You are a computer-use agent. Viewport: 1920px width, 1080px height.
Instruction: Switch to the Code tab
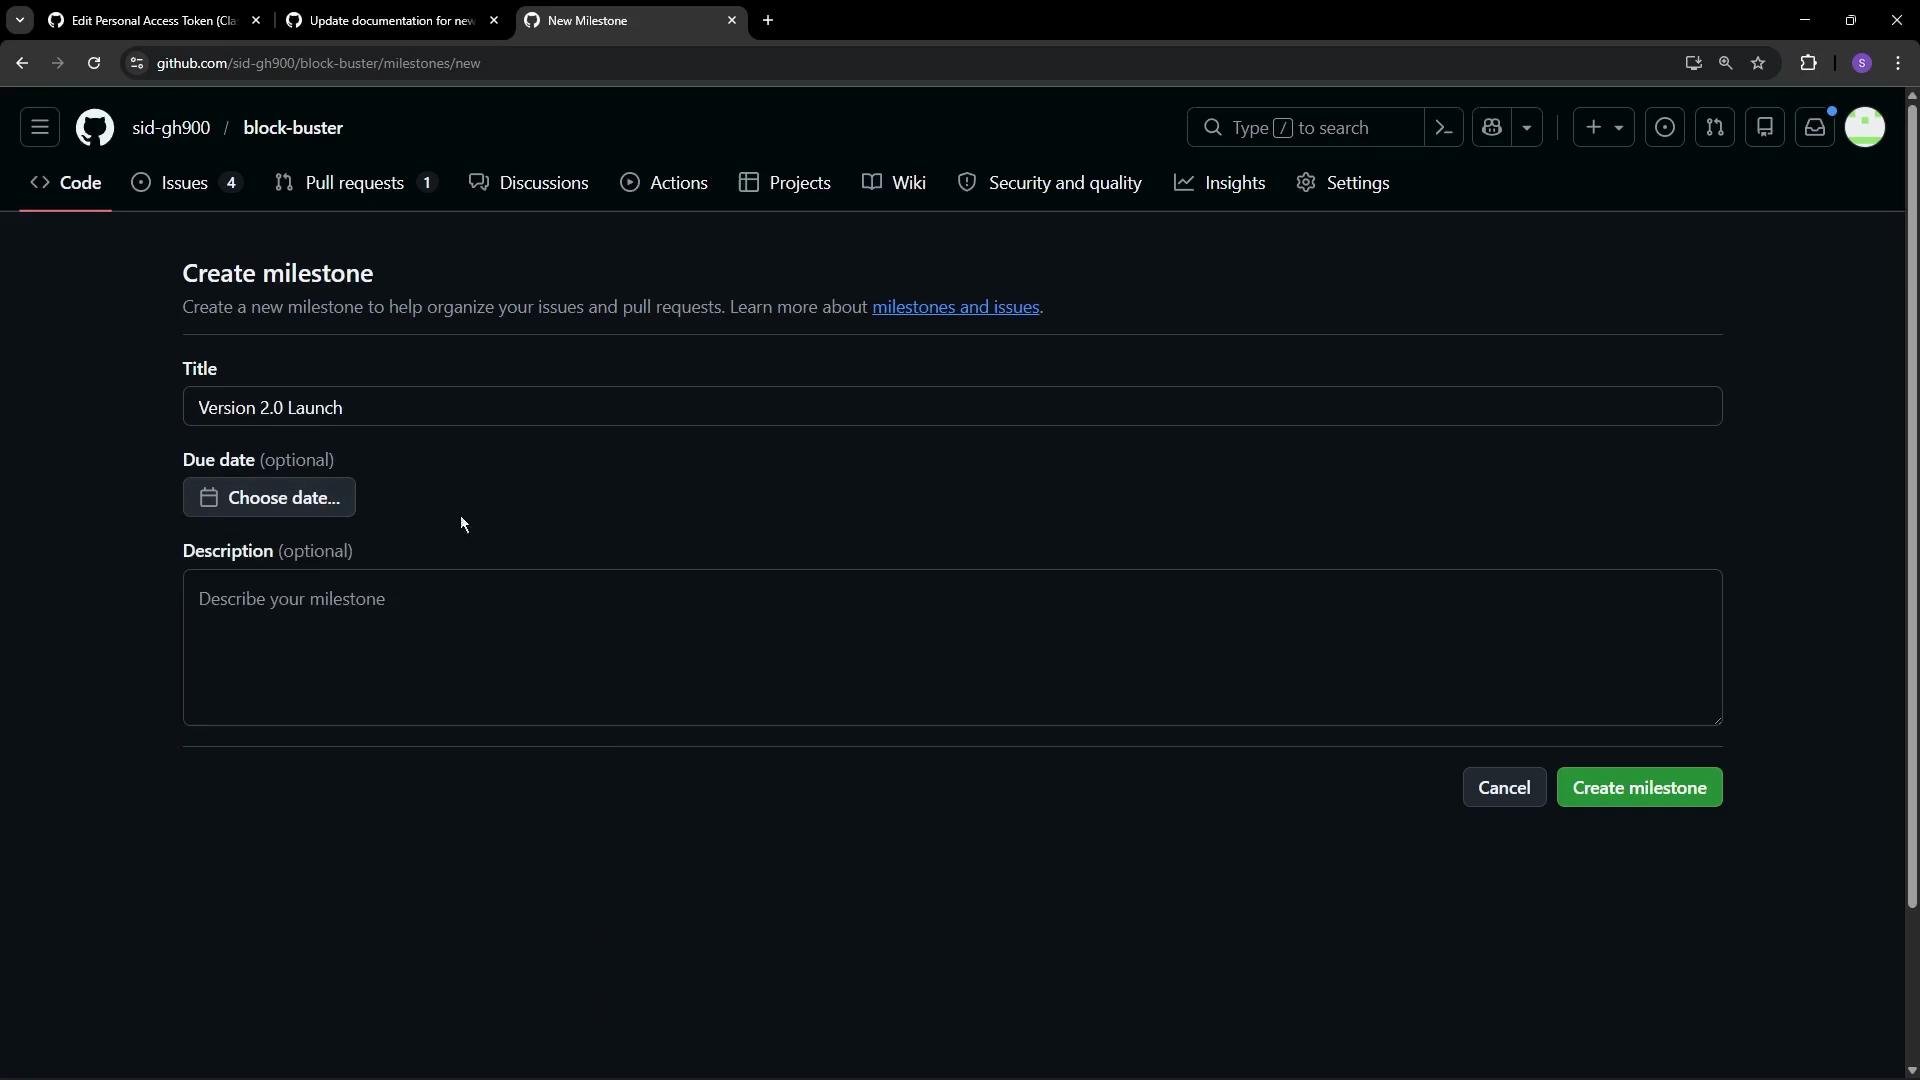pyautogui.click(x=66, y=183)
